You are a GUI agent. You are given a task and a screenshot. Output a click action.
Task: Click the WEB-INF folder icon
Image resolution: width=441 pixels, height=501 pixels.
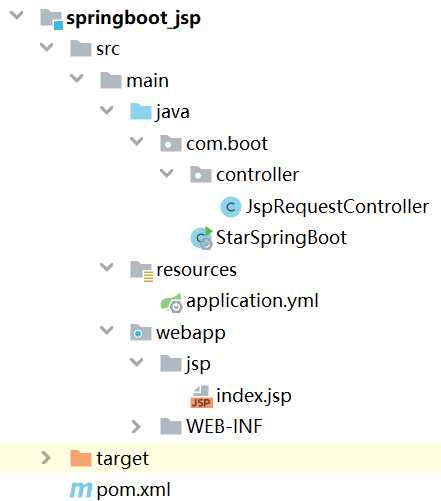(x=171, y=426)
